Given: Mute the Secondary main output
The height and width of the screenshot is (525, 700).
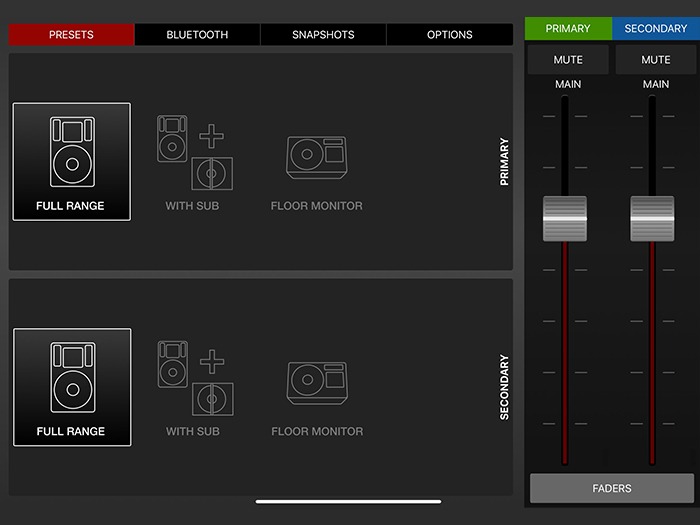Looking at the screenshot, I should (x=656, y=59).
